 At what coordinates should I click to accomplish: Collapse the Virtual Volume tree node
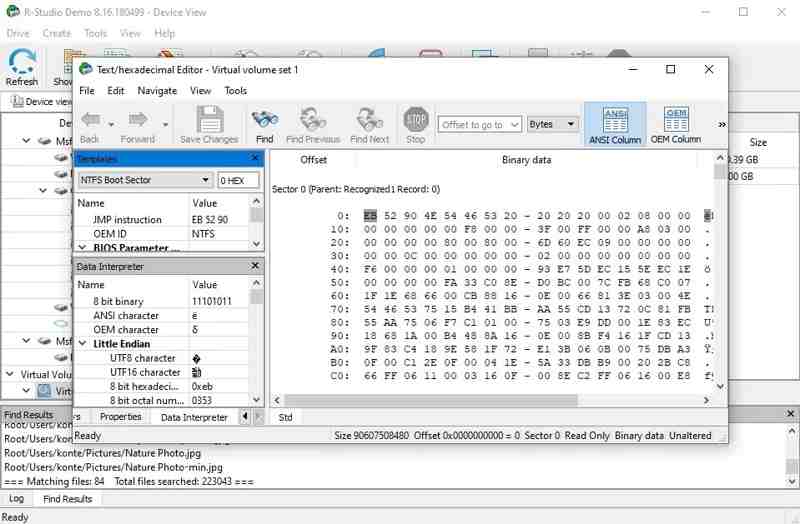[9, 374]
